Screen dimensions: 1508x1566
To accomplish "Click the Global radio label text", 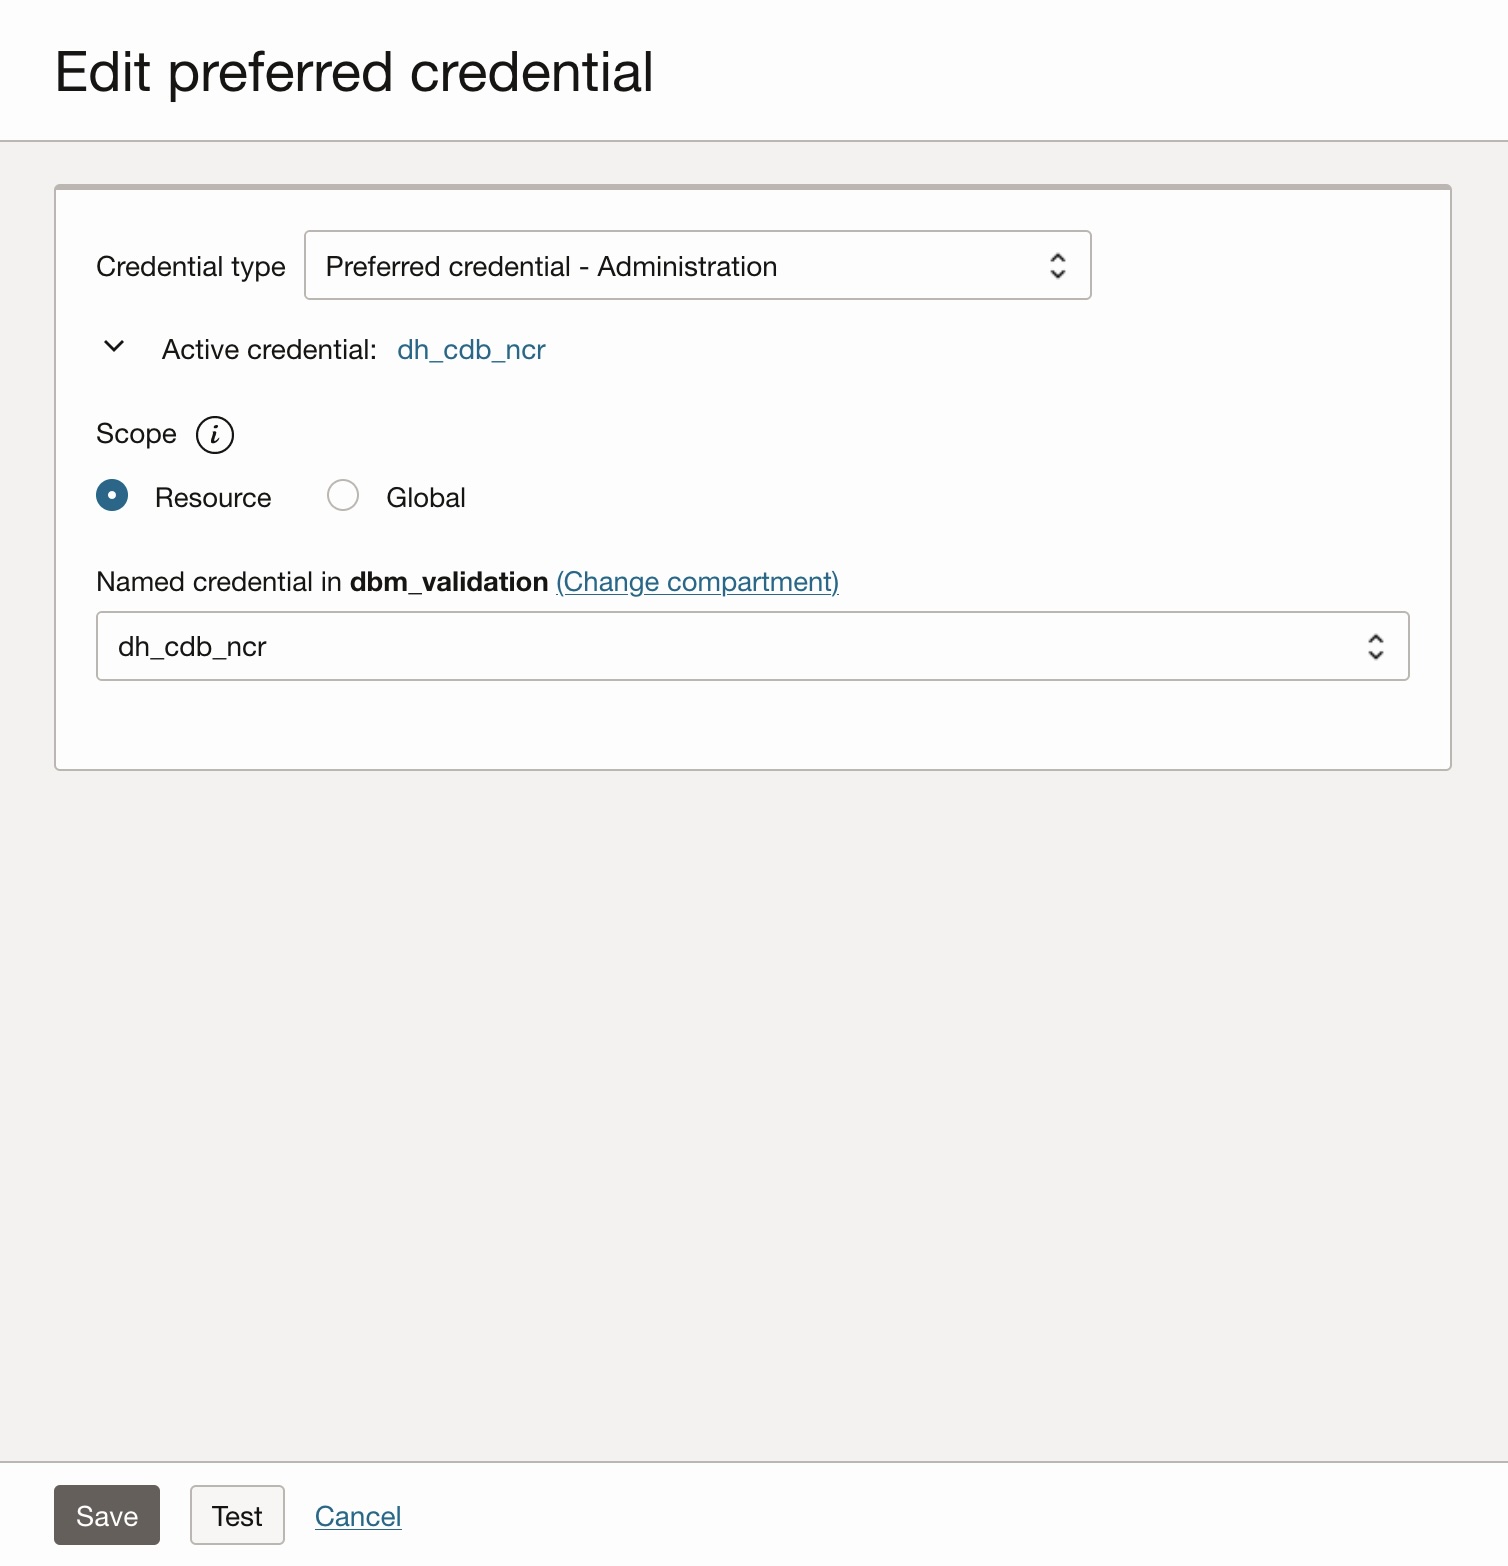I will pos(425,498).
